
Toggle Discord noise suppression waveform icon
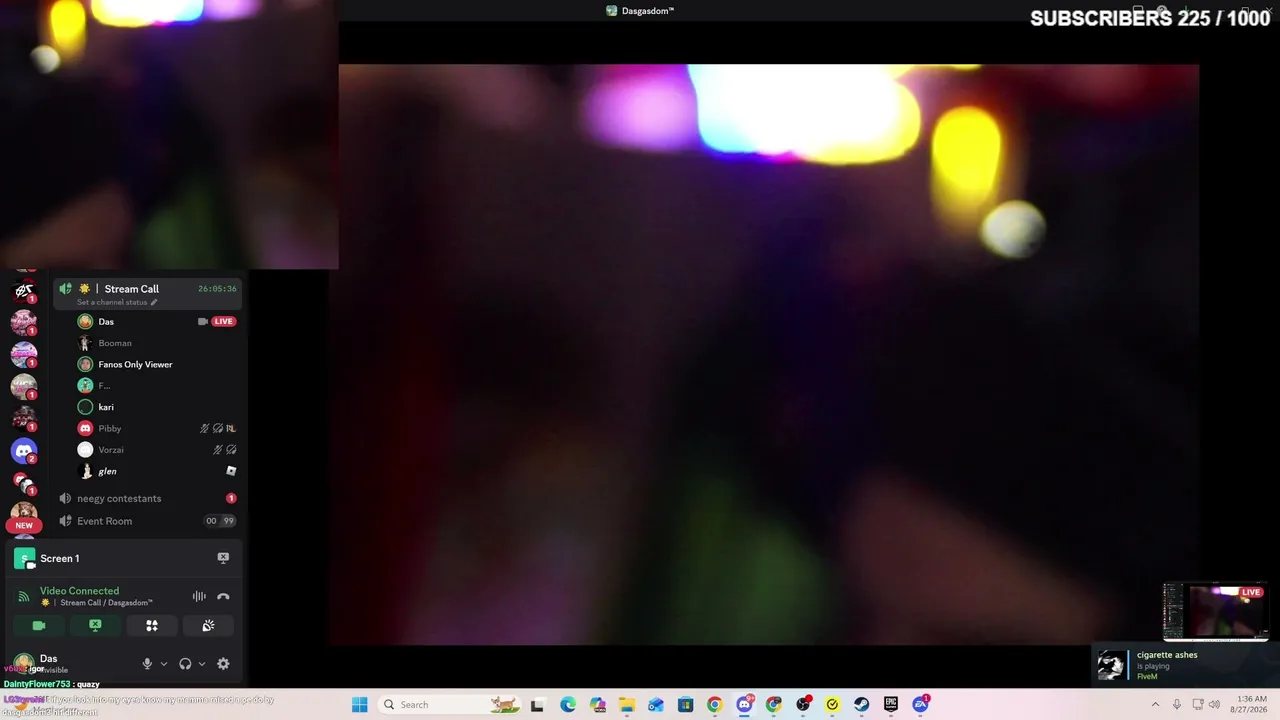(199, 597)
